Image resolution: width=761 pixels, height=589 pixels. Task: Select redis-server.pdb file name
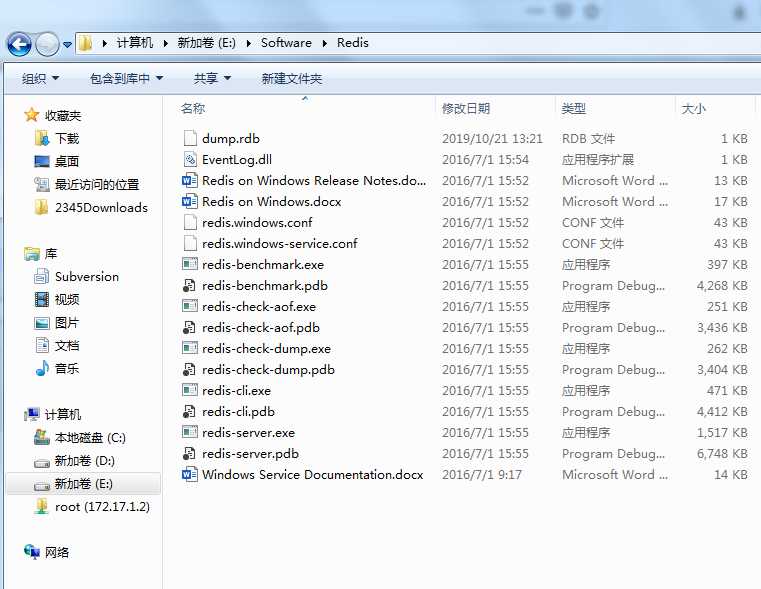pyautogui.click(x=250, y=454)
